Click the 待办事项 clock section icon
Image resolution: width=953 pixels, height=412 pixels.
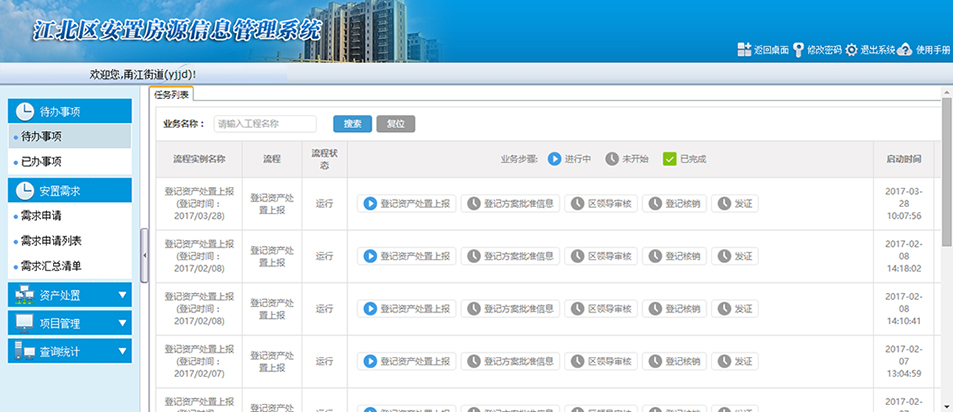[x=23, y=111]
